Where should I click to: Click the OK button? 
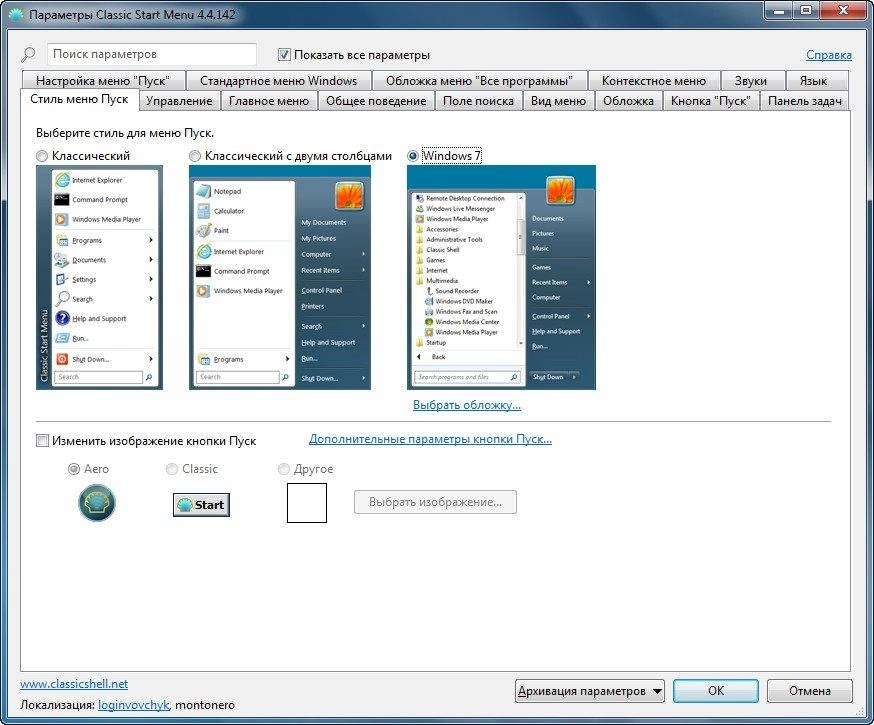click(716, 691)
